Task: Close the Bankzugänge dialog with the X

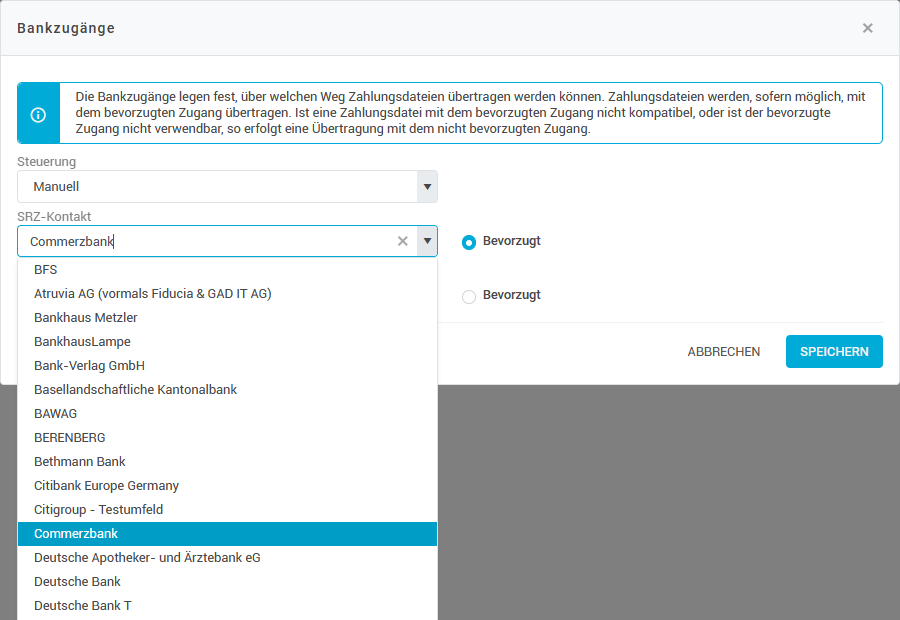Action: [x=867, y=28]
